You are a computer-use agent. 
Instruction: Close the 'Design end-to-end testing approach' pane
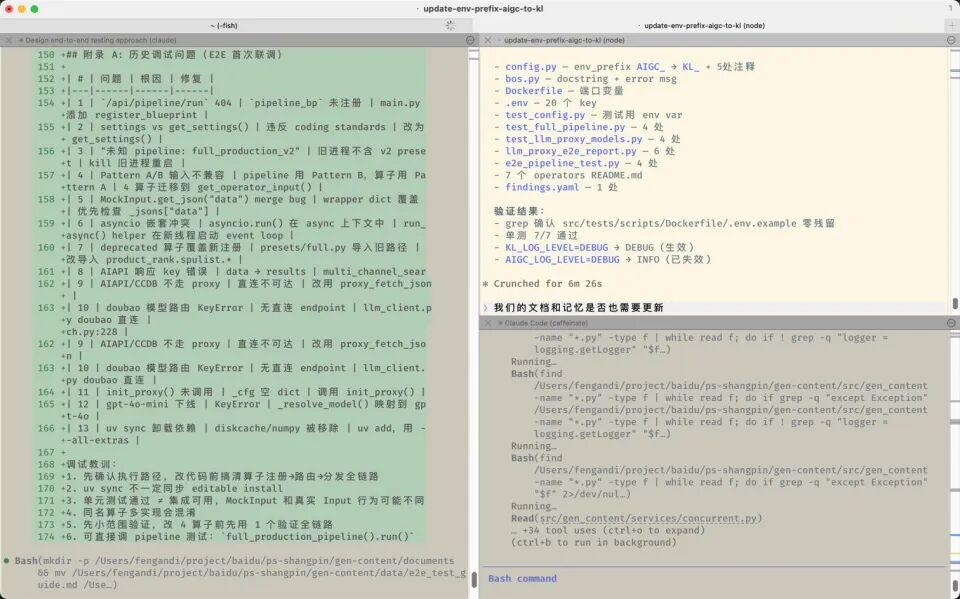[8, 40]
